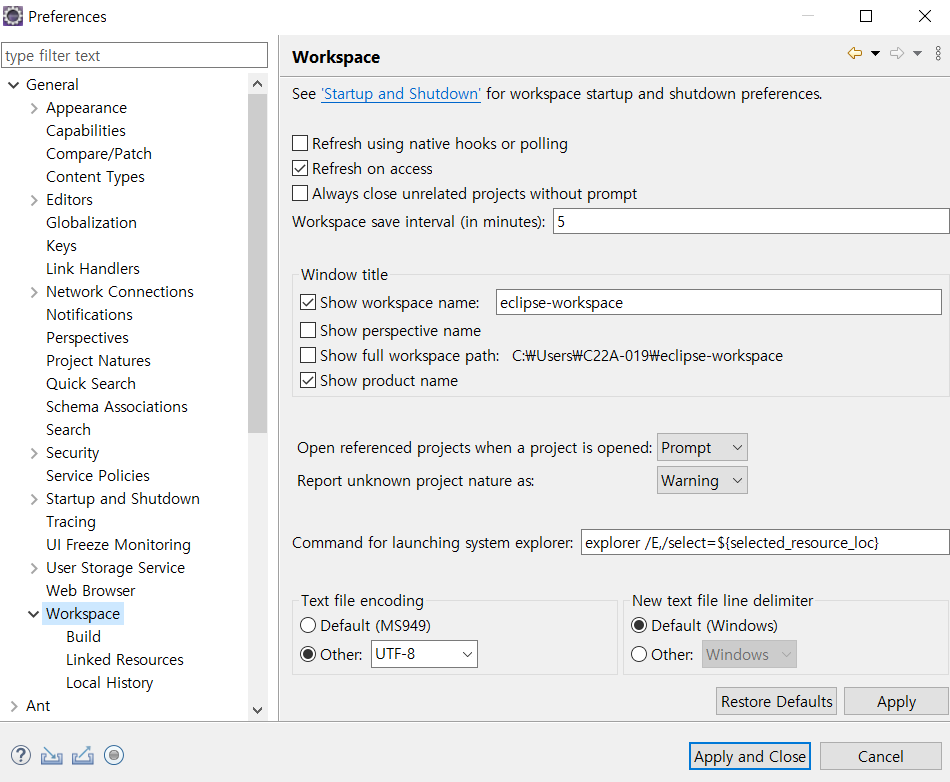Expand the Network Connections node
The image size is (950, 782).
(34, 292)
